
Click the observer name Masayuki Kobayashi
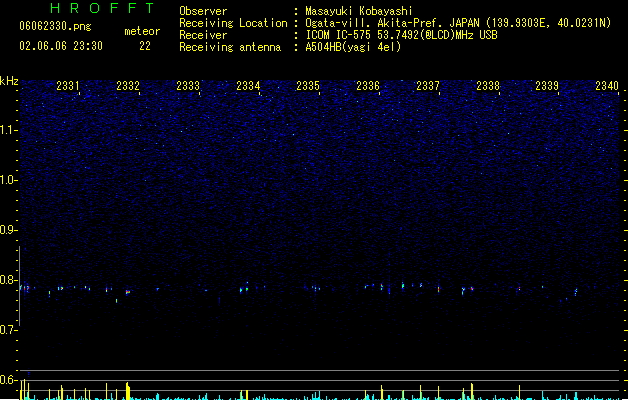(359, 11)
